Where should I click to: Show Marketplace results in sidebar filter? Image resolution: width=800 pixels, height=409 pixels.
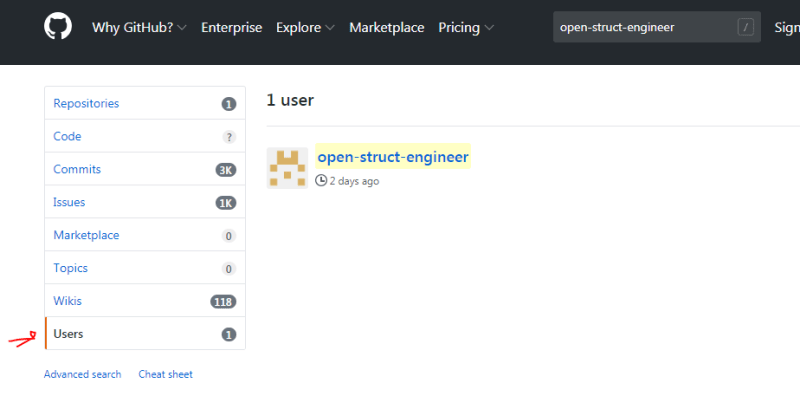[x=145, y=235]
